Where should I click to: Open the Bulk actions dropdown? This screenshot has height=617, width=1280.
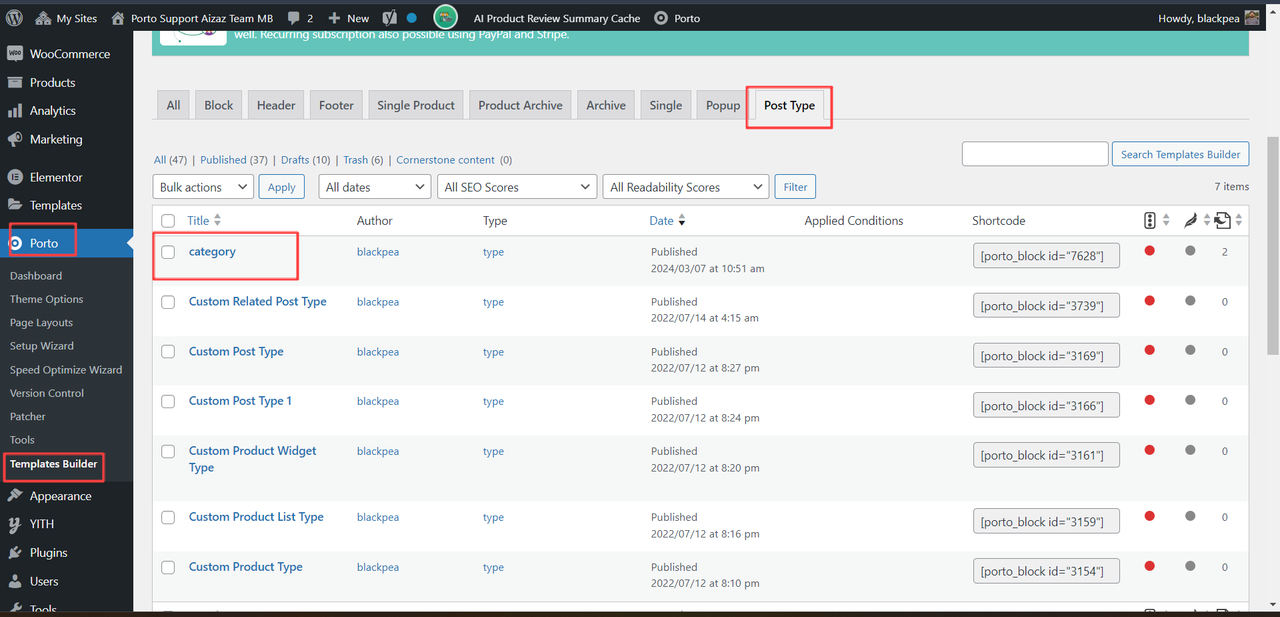[x=203, y=187]
